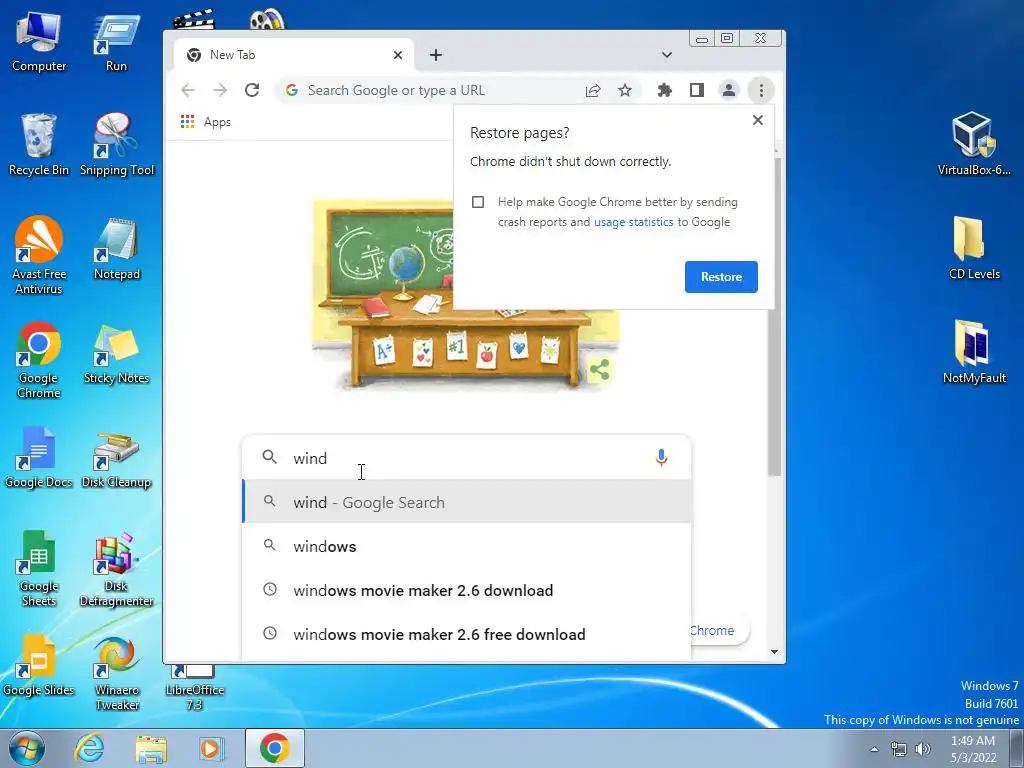This screenshot has width=1024, height=768.
Task: Tick the crash reports checkbox
Action: click(x=478, y=202)
